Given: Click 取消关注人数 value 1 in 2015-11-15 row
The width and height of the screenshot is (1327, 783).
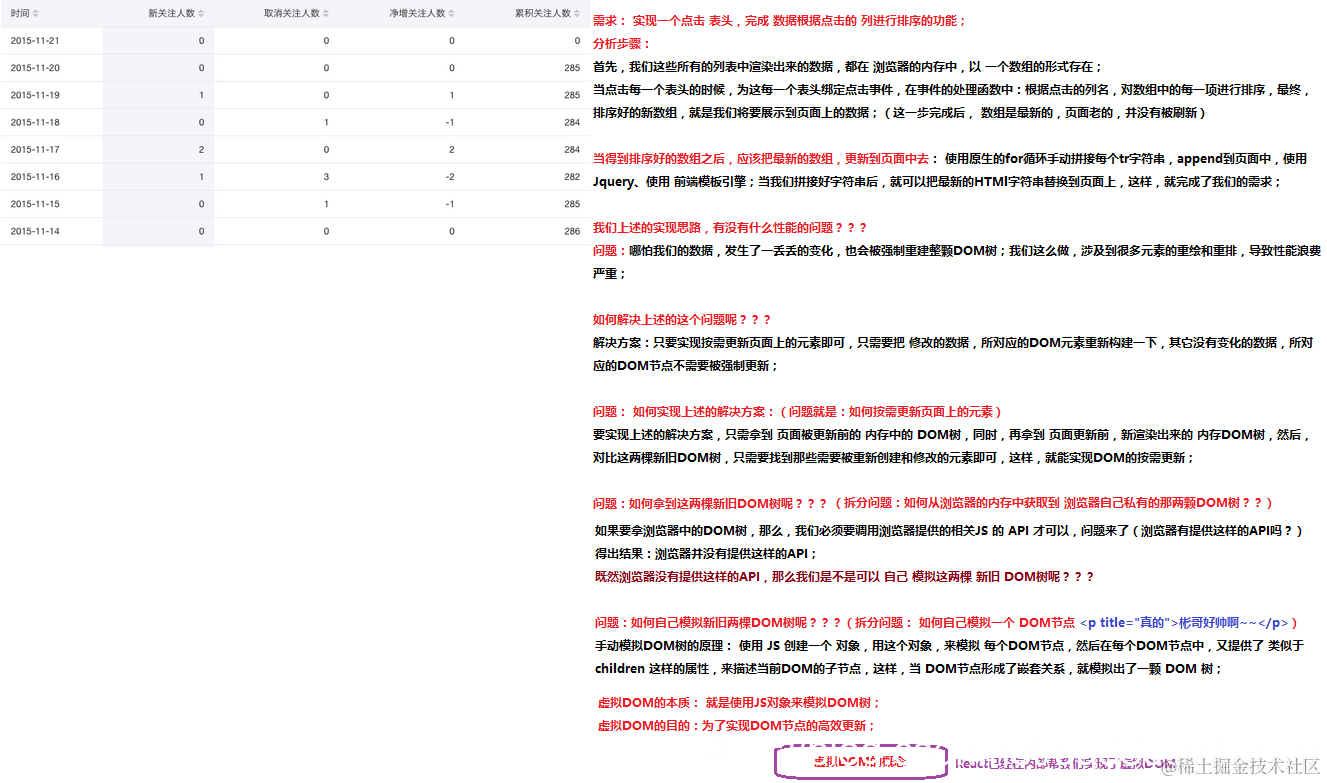Looking at the screenshot, I should 326,204.
